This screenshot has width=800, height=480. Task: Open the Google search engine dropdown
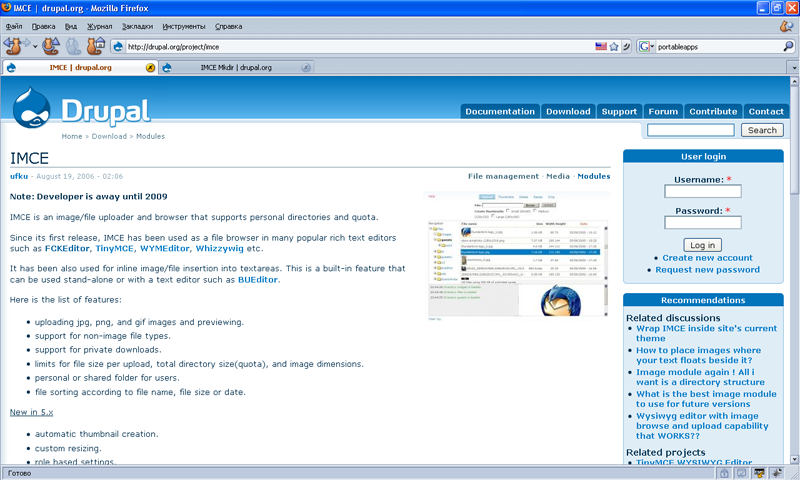pyautogui.click(x=646, y=46)
